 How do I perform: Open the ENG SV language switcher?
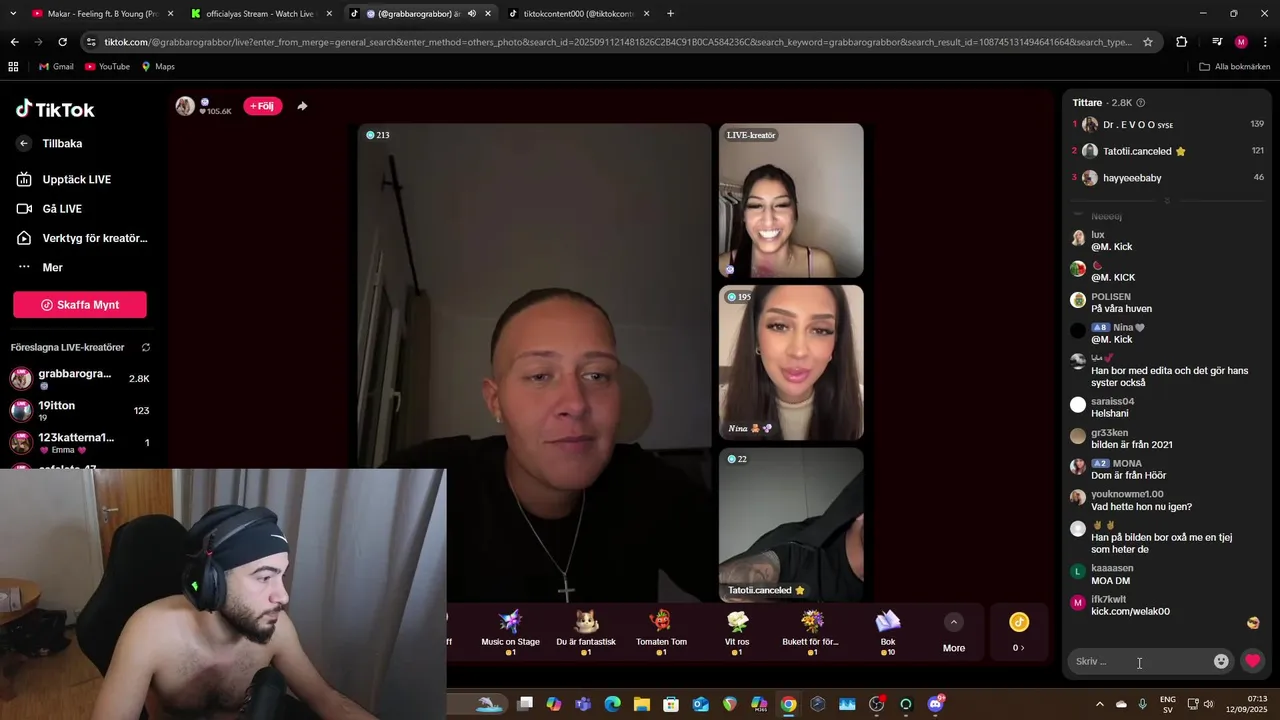click(x=1167, y=704)
